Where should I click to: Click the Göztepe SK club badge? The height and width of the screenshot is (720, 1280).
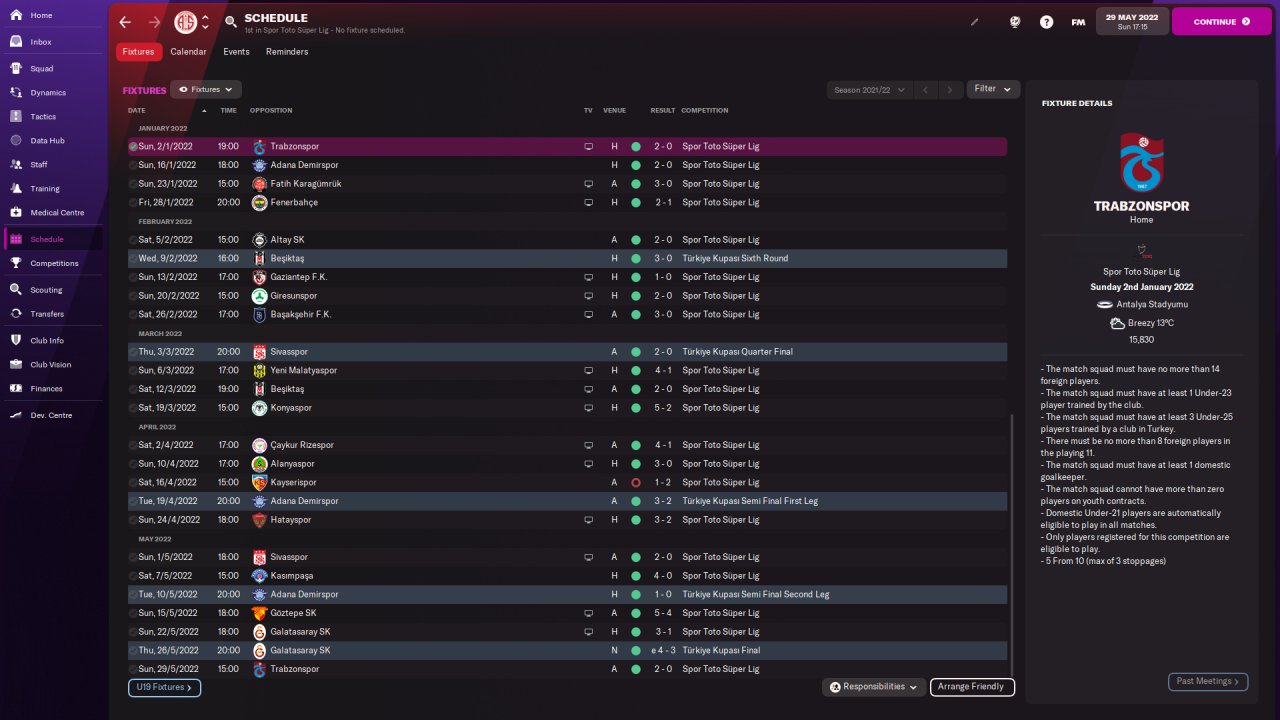tap(259, 613)
